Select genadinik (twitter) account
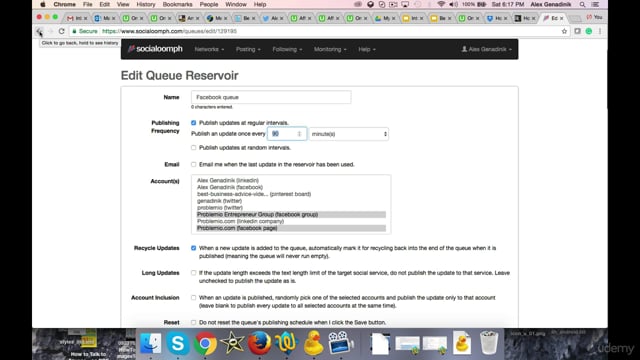Image resolution: width=640 pixels, height=360 pixels. click(219, 201)
